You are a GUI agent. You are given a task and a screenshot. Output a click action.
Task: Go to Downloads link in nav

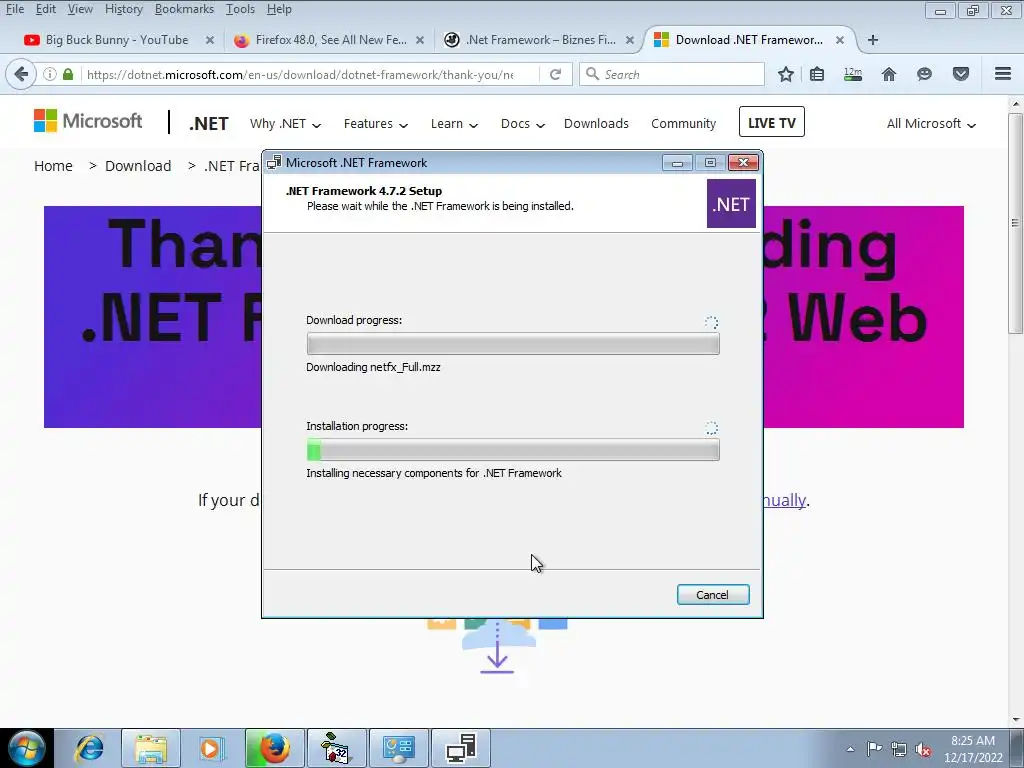click(596, 123)
